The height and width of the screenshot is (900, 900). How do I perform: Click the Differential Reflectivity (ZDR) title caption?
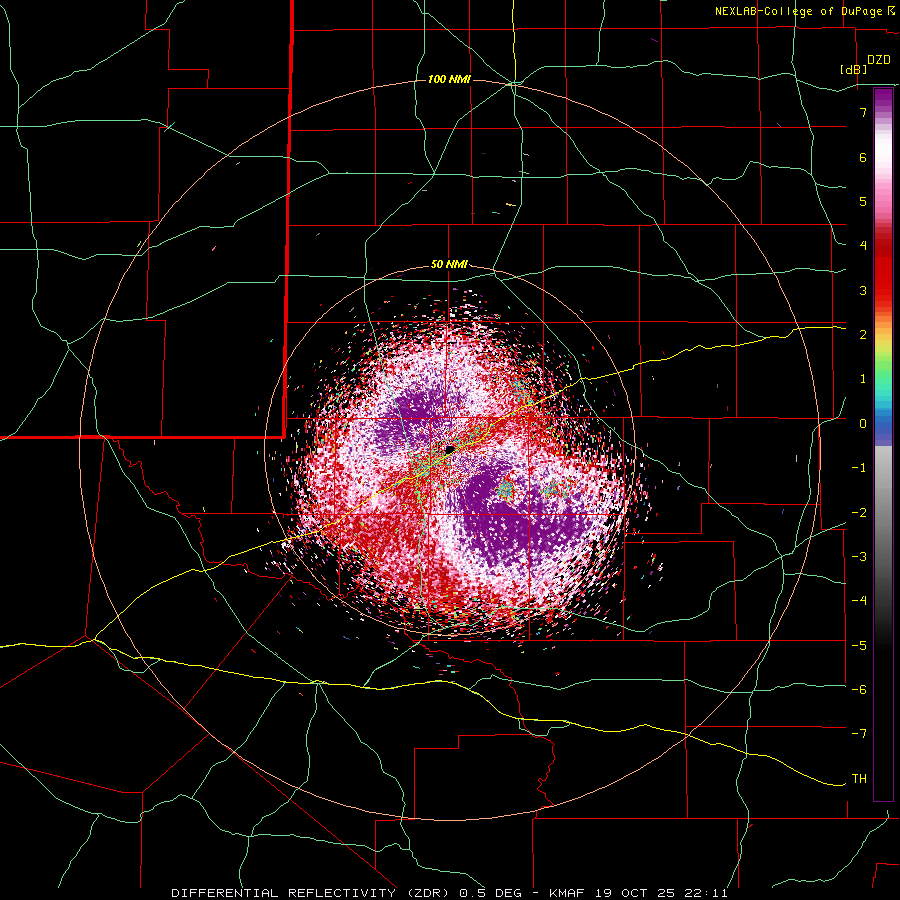point(449,893)
